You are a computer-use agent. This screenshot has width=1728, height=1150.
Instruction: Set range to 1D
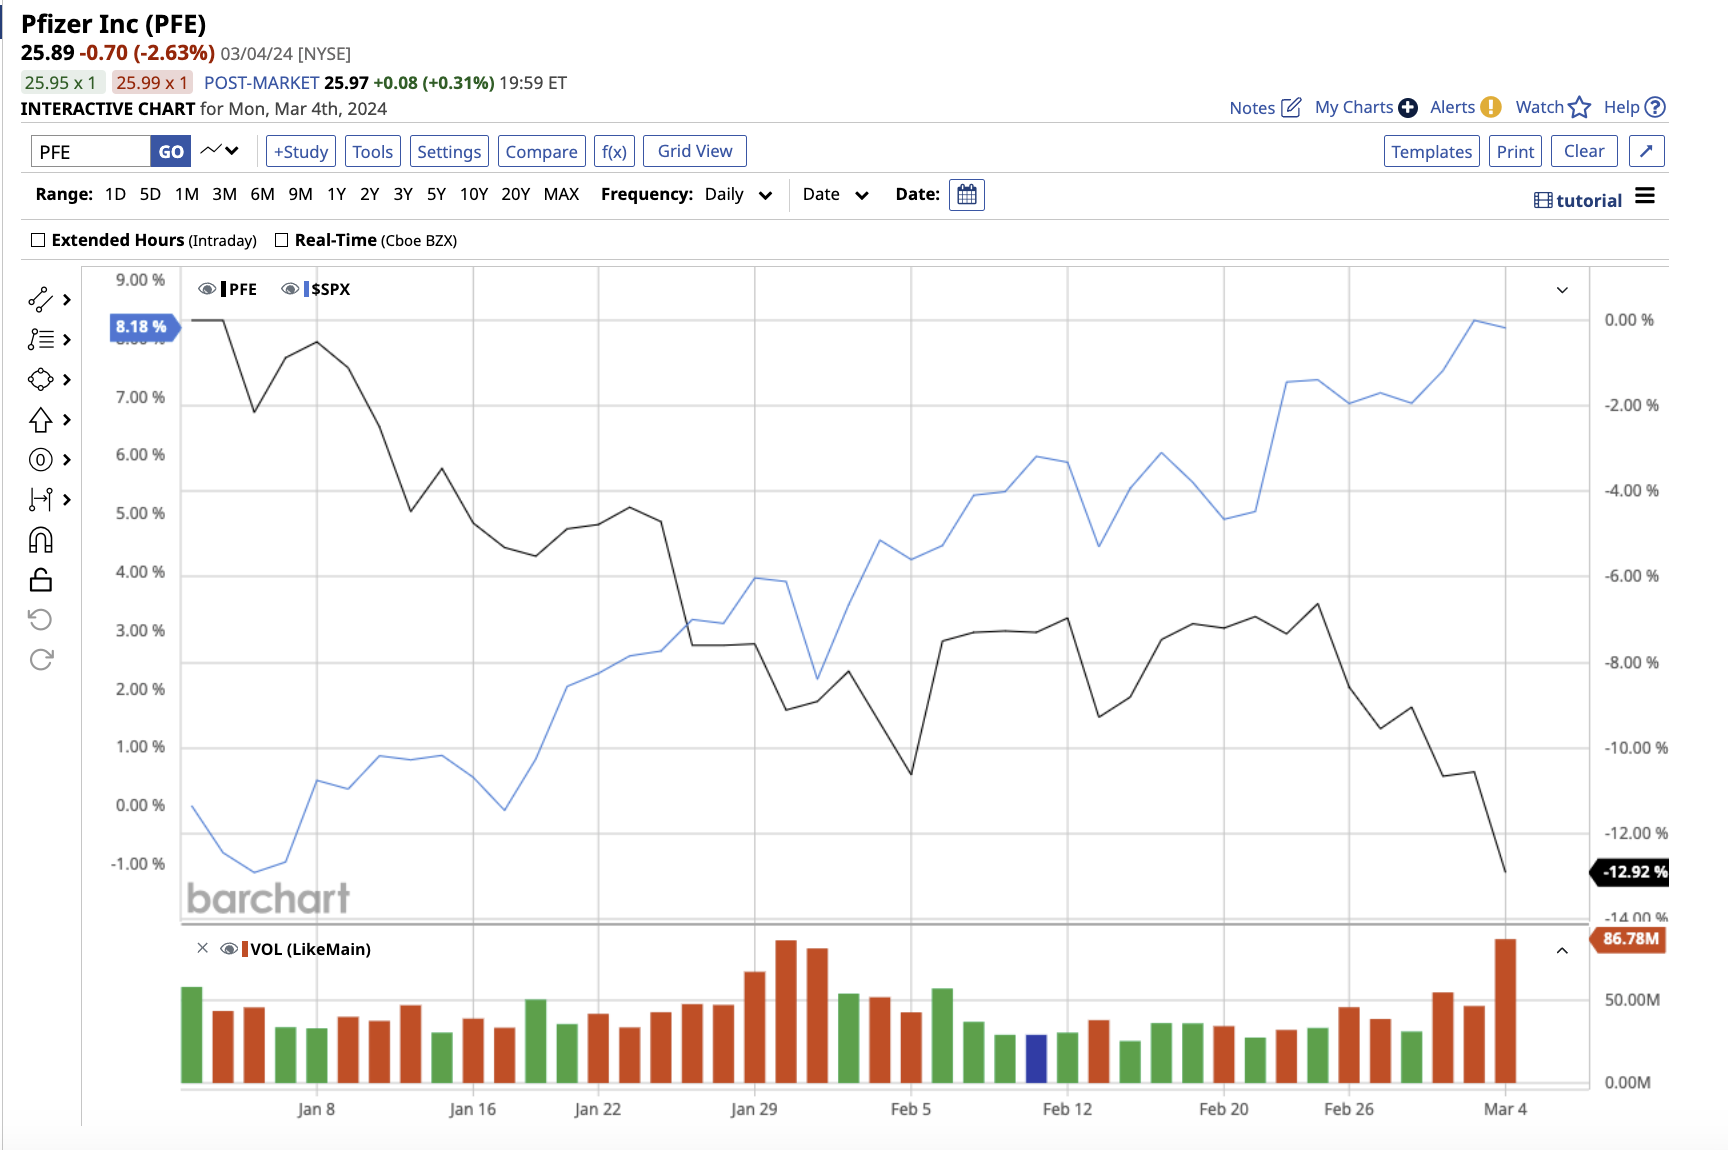[116, 194]
